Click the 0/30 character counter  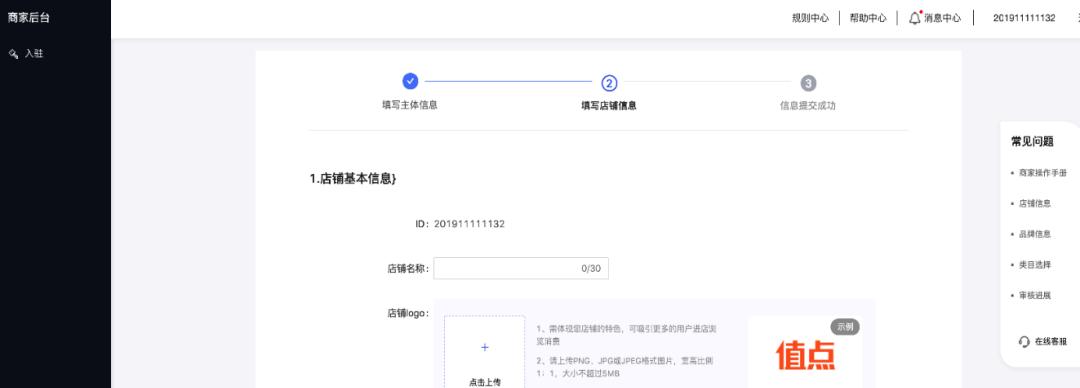[591, 269]
